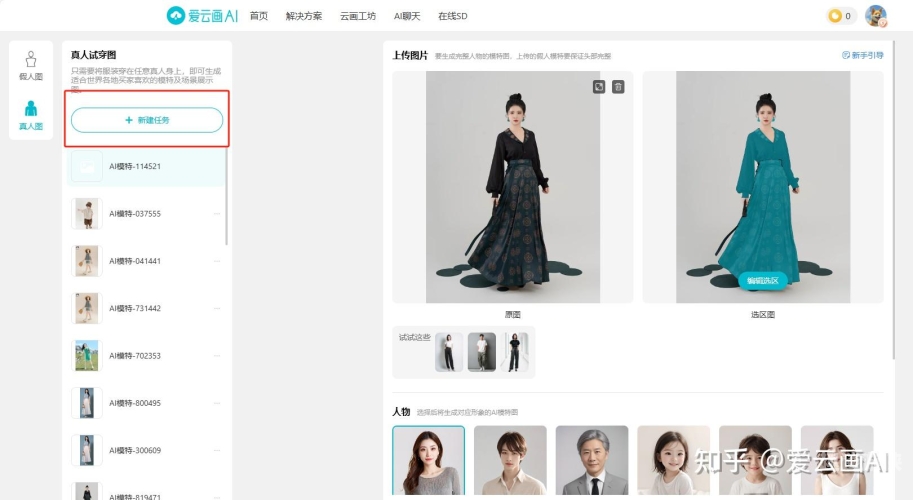The width and height of the screenshot is (913, 500).
Task: Select task AI模特-114521
Action: [x=146, y=166]
